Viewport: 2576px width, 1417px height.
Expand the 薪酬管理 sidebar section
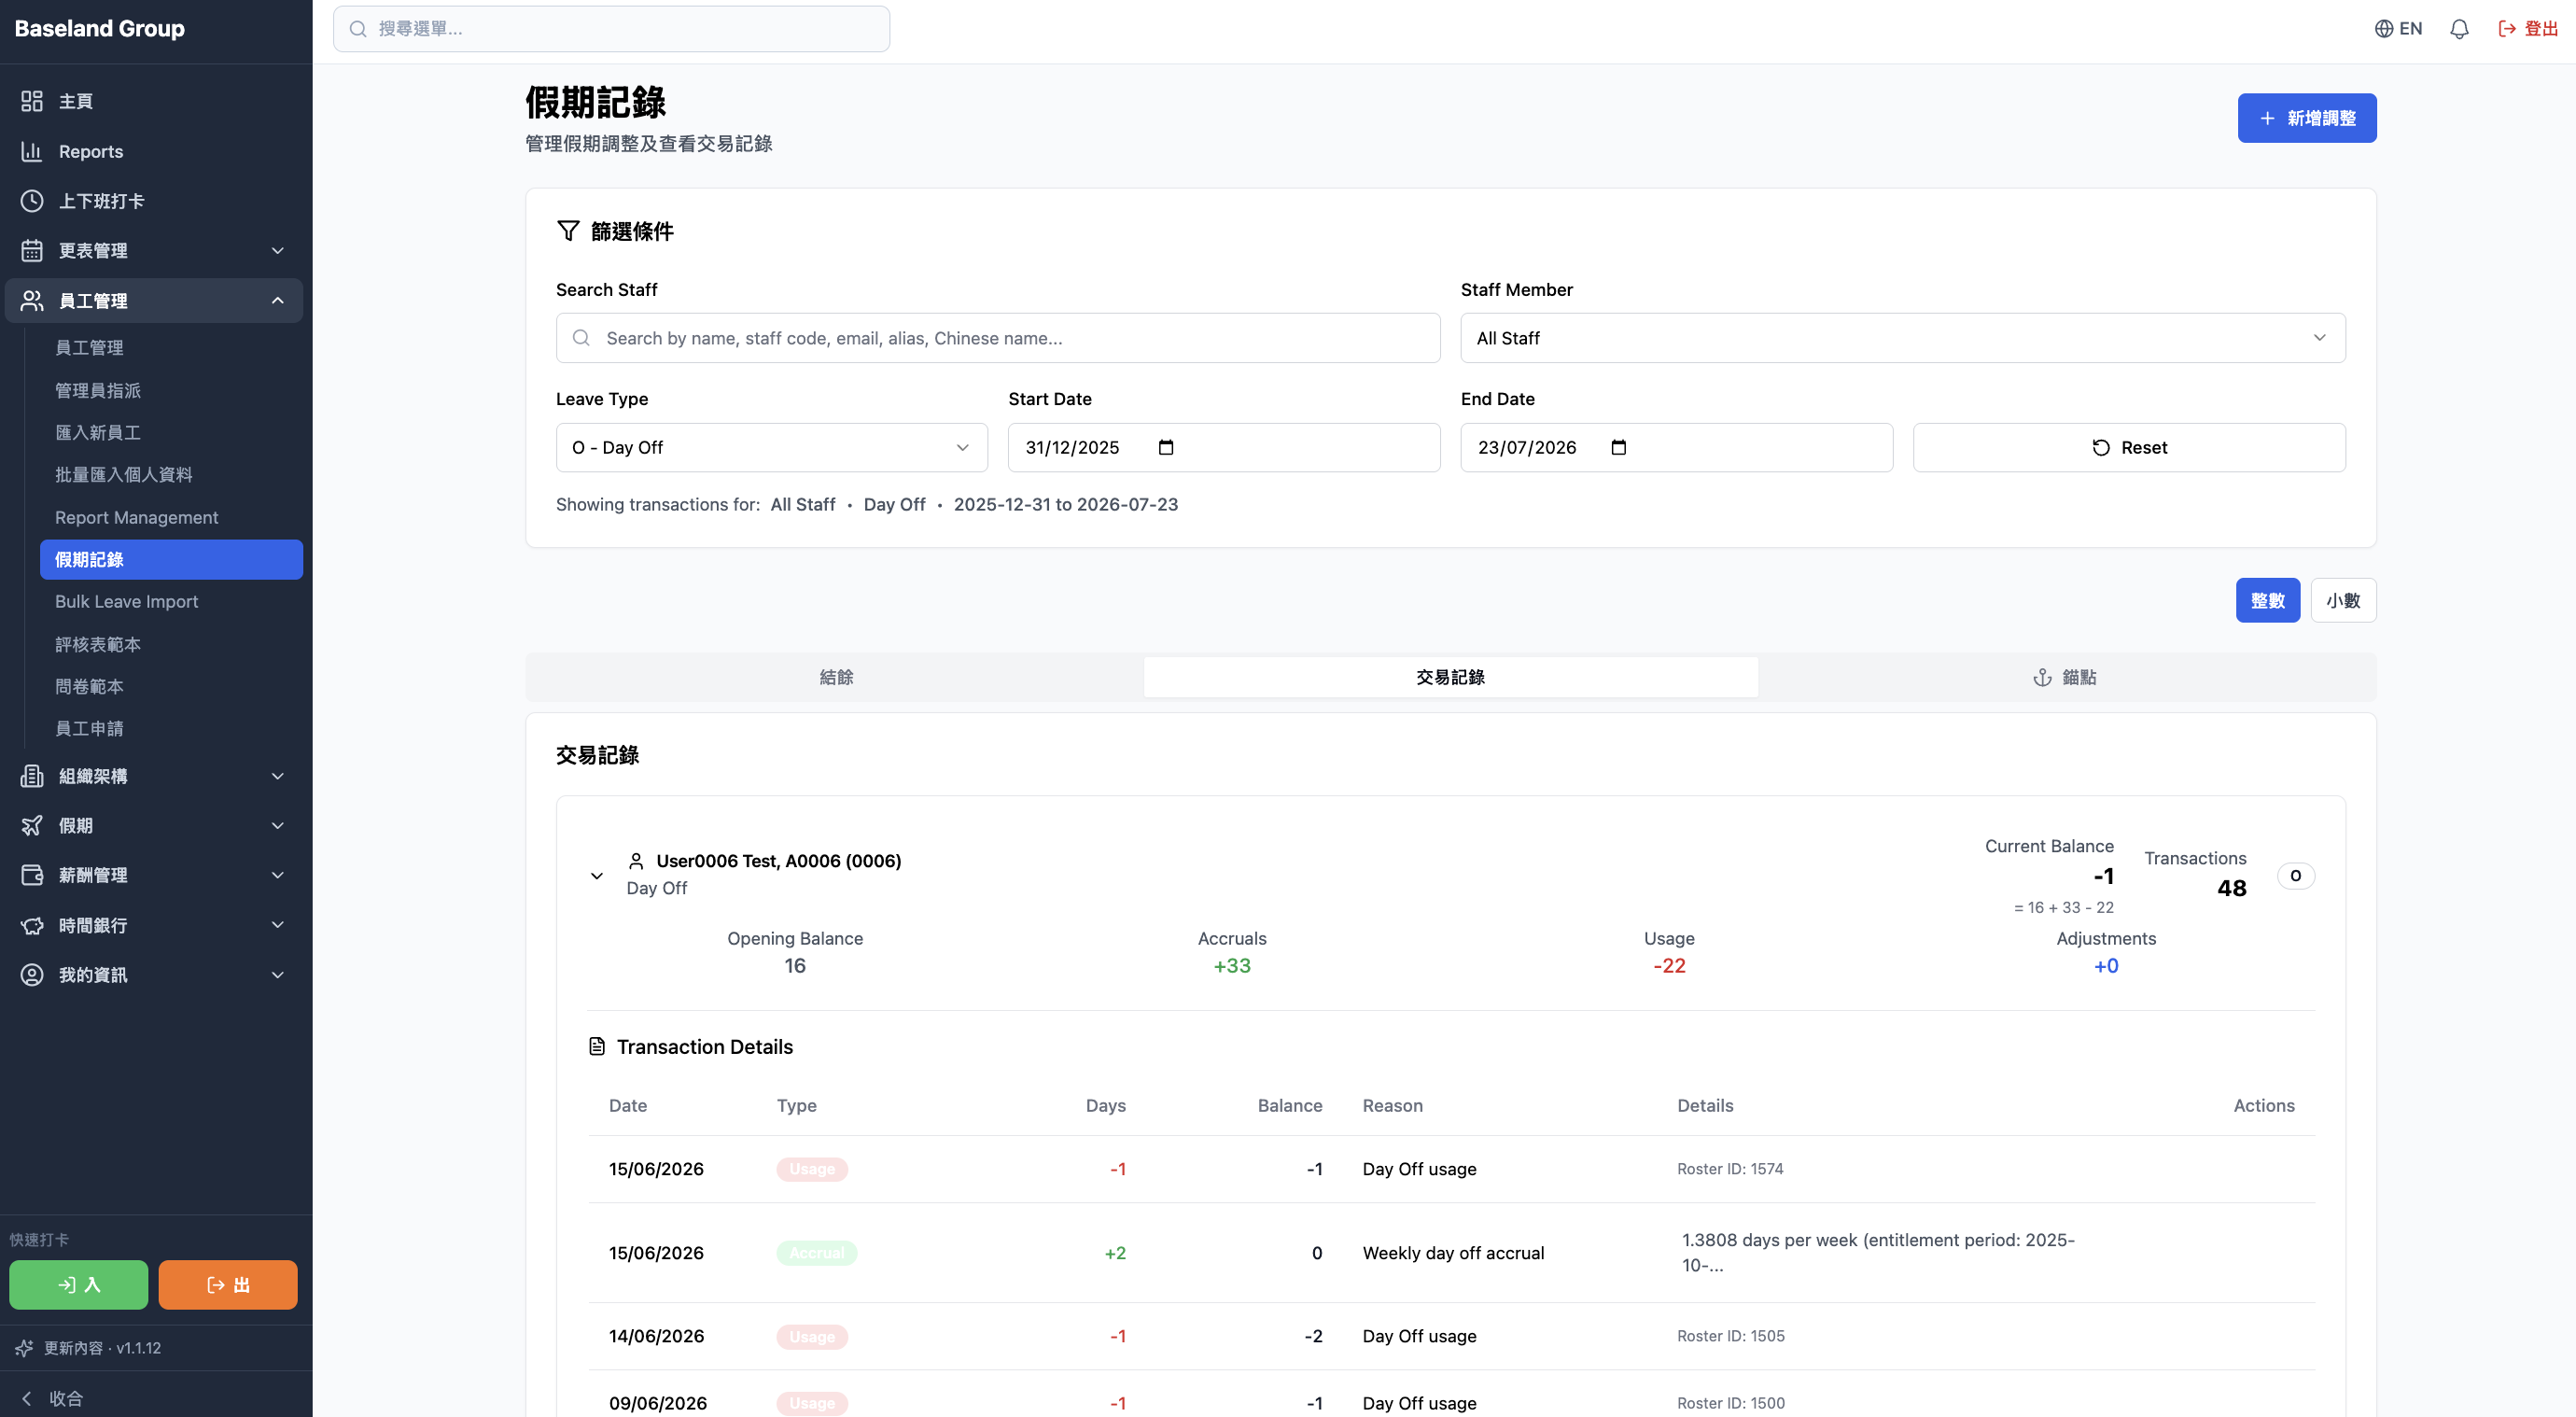(x=156, y=875)
